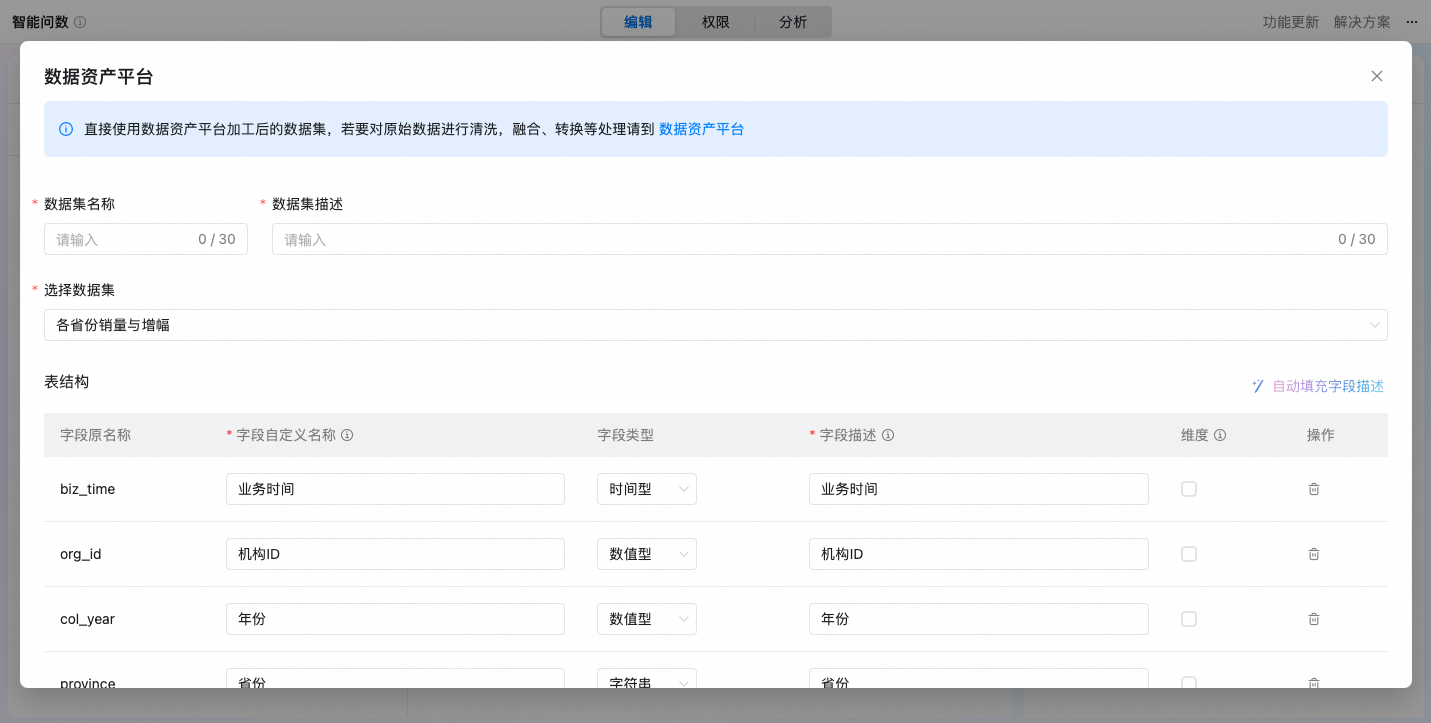The image size is (1431, 723).
Task: Open 解决方案 in the top bar
Action: [1362, 22]
